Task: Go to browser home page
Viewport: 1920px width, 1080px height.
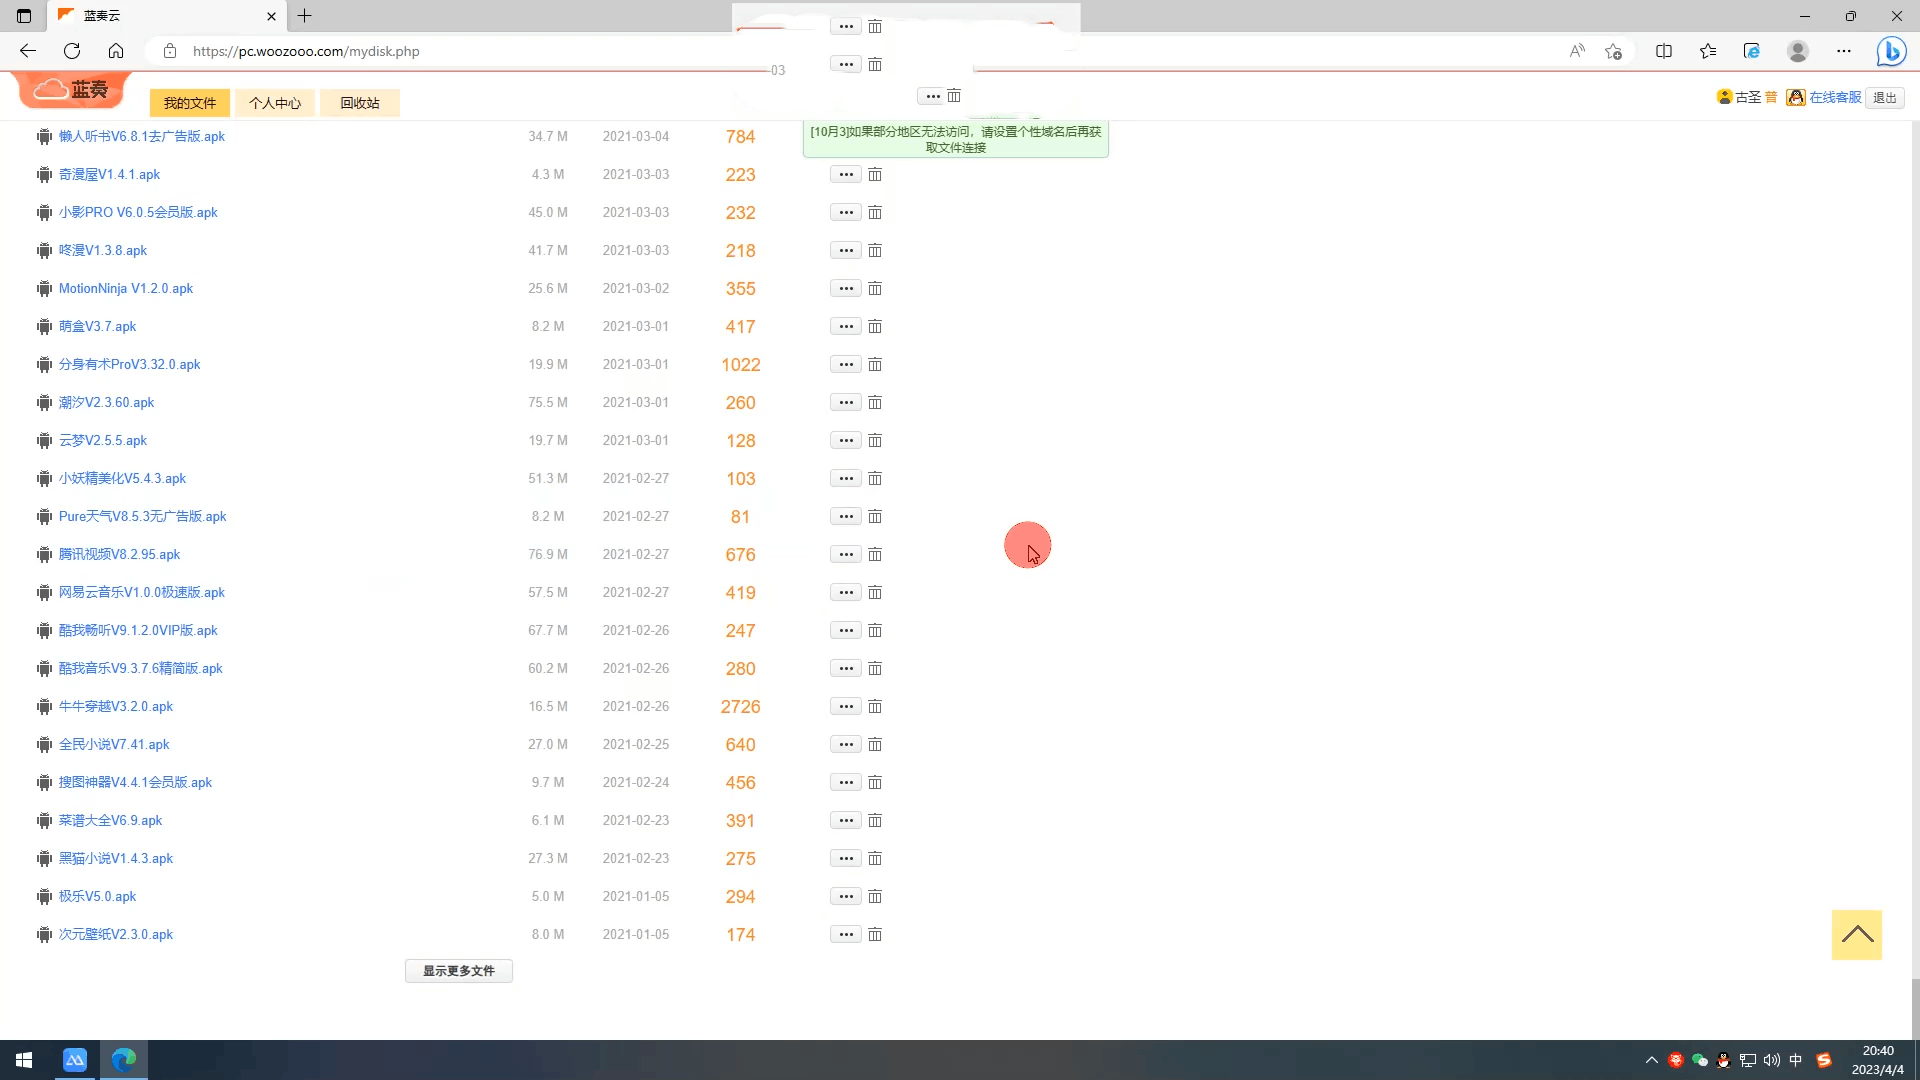Action: [116, 51]
